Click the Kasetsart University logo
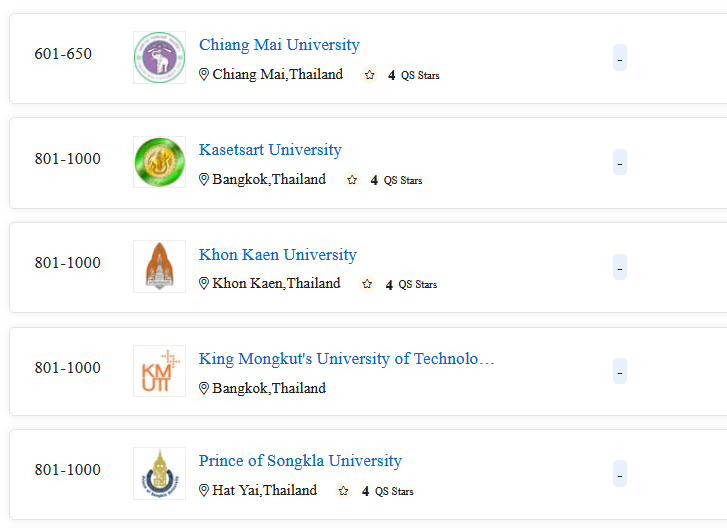Image resolution: width=727 pixels, height=528 pixels. [x=159, y=162]
